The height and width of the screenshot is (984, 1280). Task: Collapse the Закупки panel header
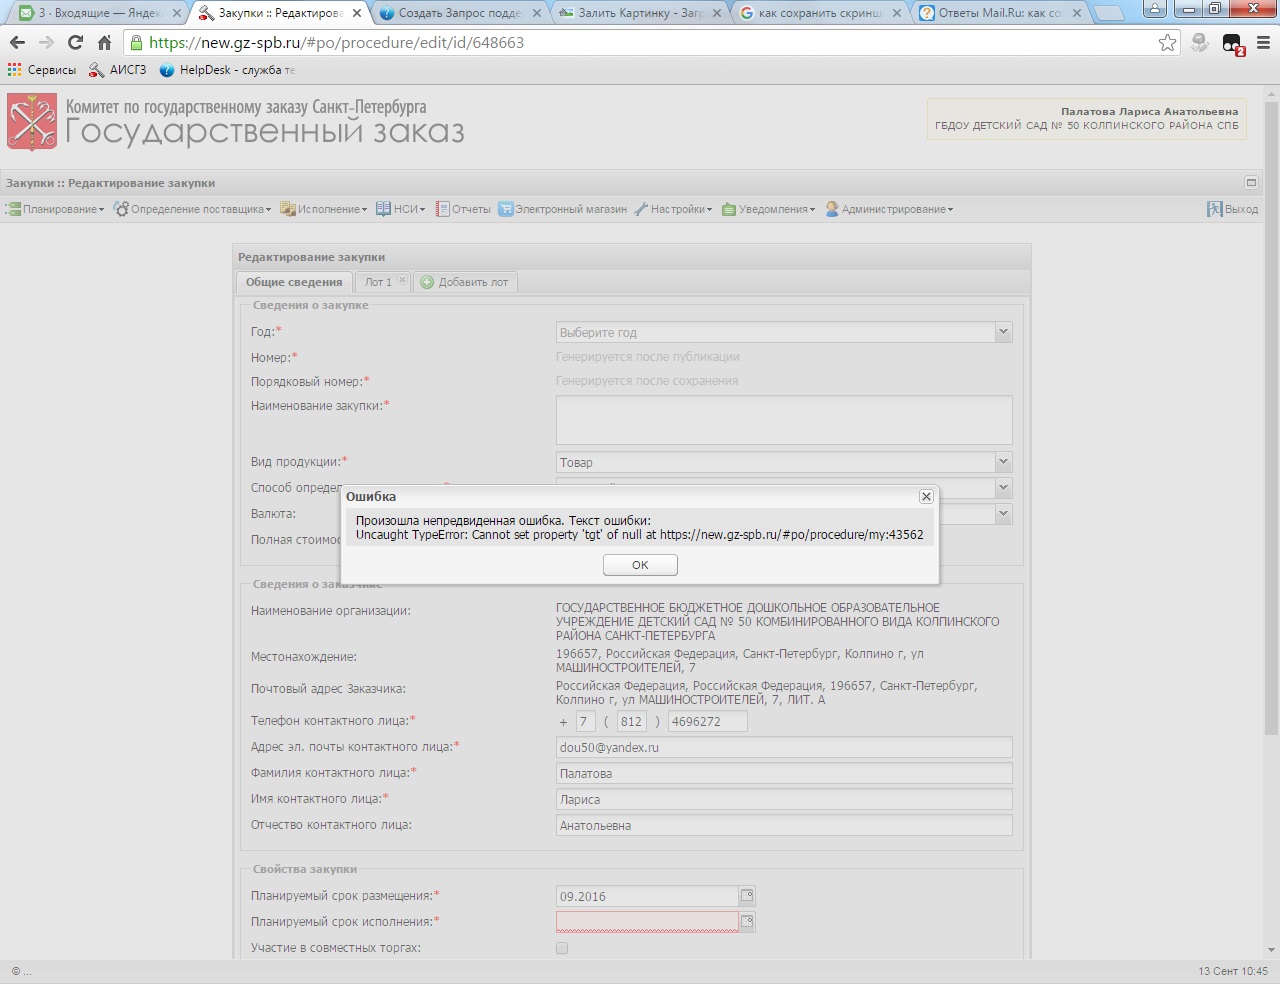pos(1250,183)
